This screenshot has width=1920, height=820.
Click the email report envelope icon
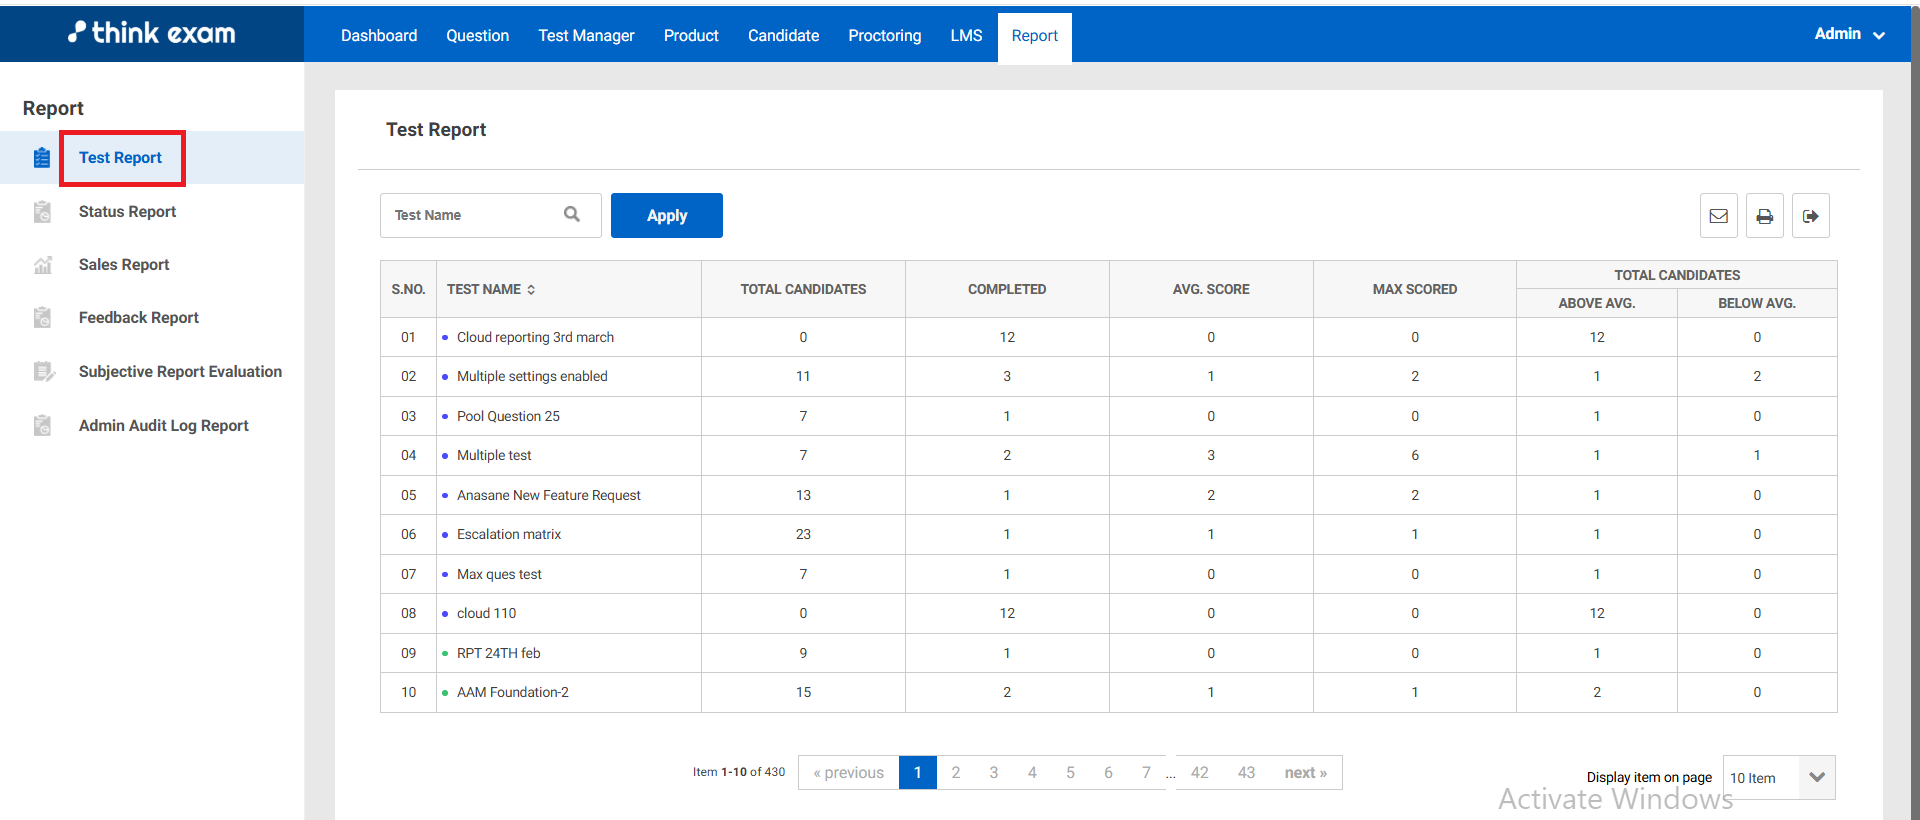click(x=1718, y=216)
